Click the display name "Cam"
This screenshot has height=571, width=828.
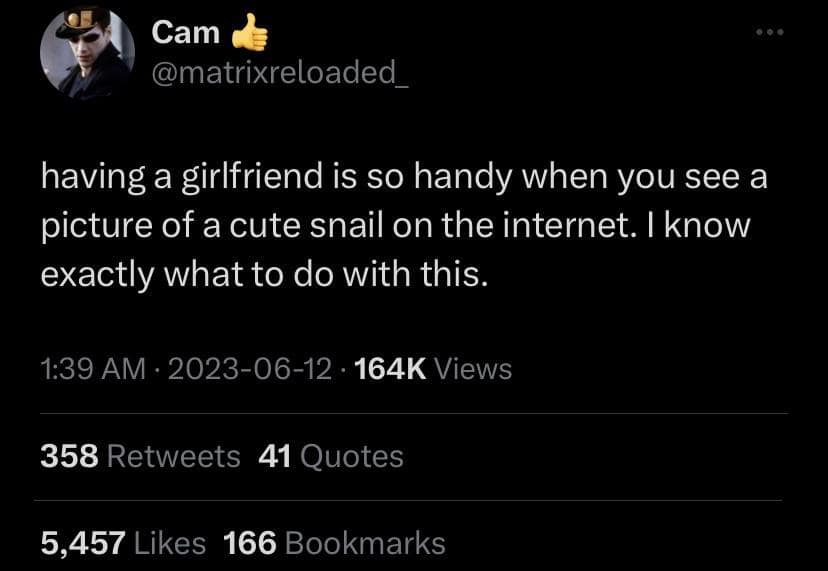pos(186,34)
